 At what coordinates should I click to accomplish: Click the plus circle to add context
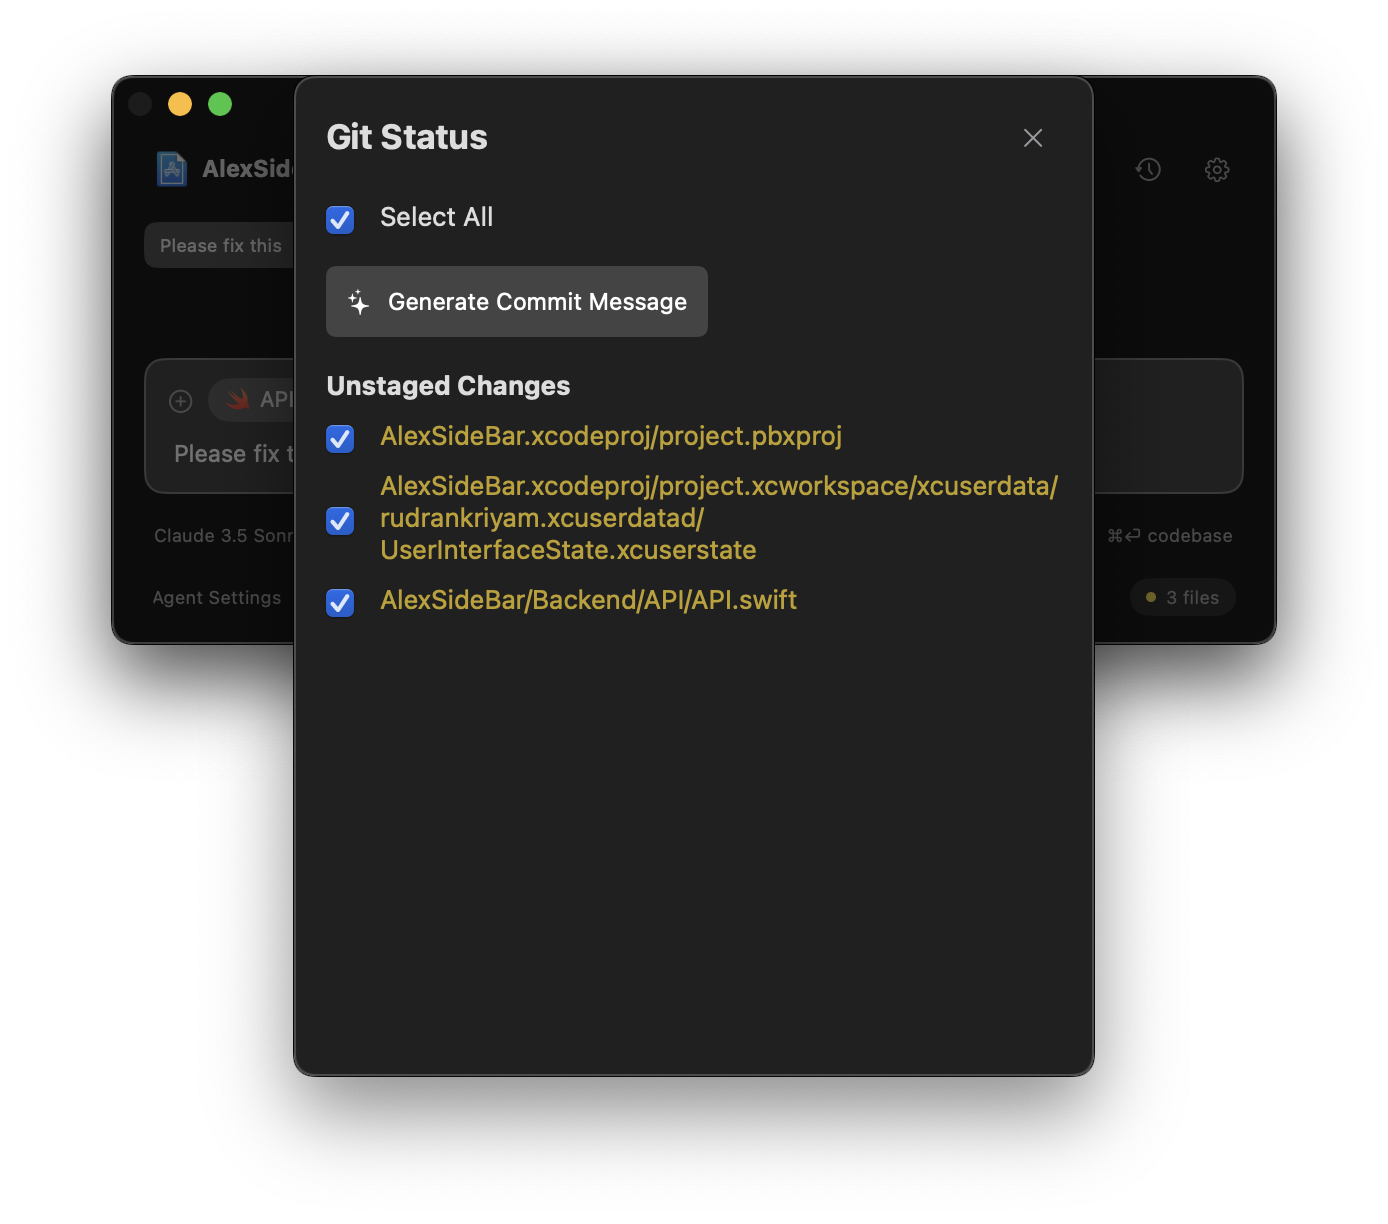[x=180, y=401]
